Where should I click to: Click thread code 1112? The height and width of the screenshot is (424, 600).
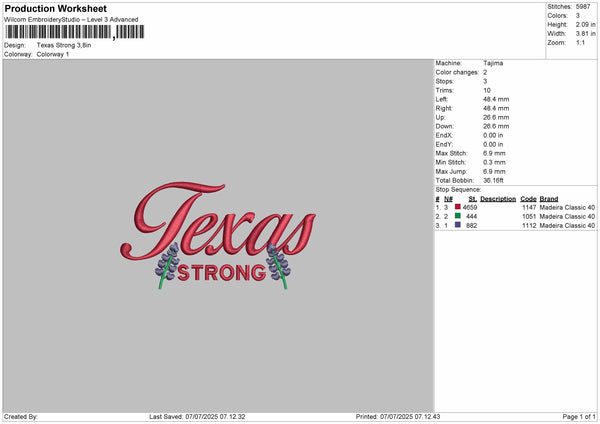(529, 226)
